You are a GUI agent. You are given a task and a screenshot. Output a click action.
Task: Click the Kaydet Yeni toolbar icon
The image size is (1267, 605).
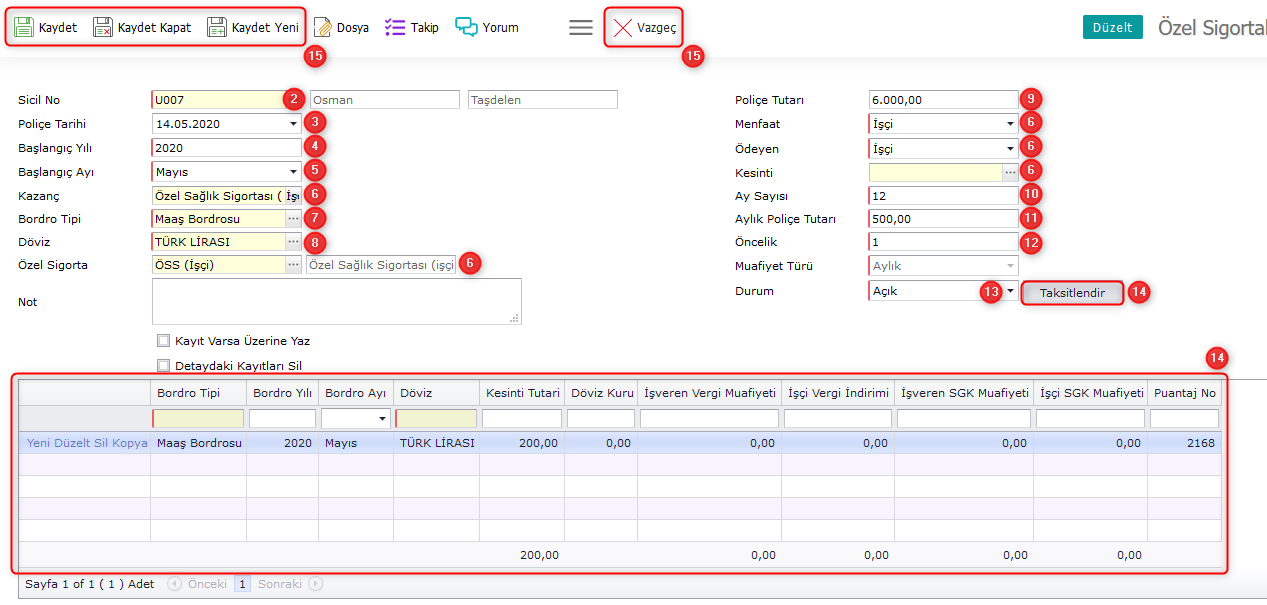pos(217,28)
